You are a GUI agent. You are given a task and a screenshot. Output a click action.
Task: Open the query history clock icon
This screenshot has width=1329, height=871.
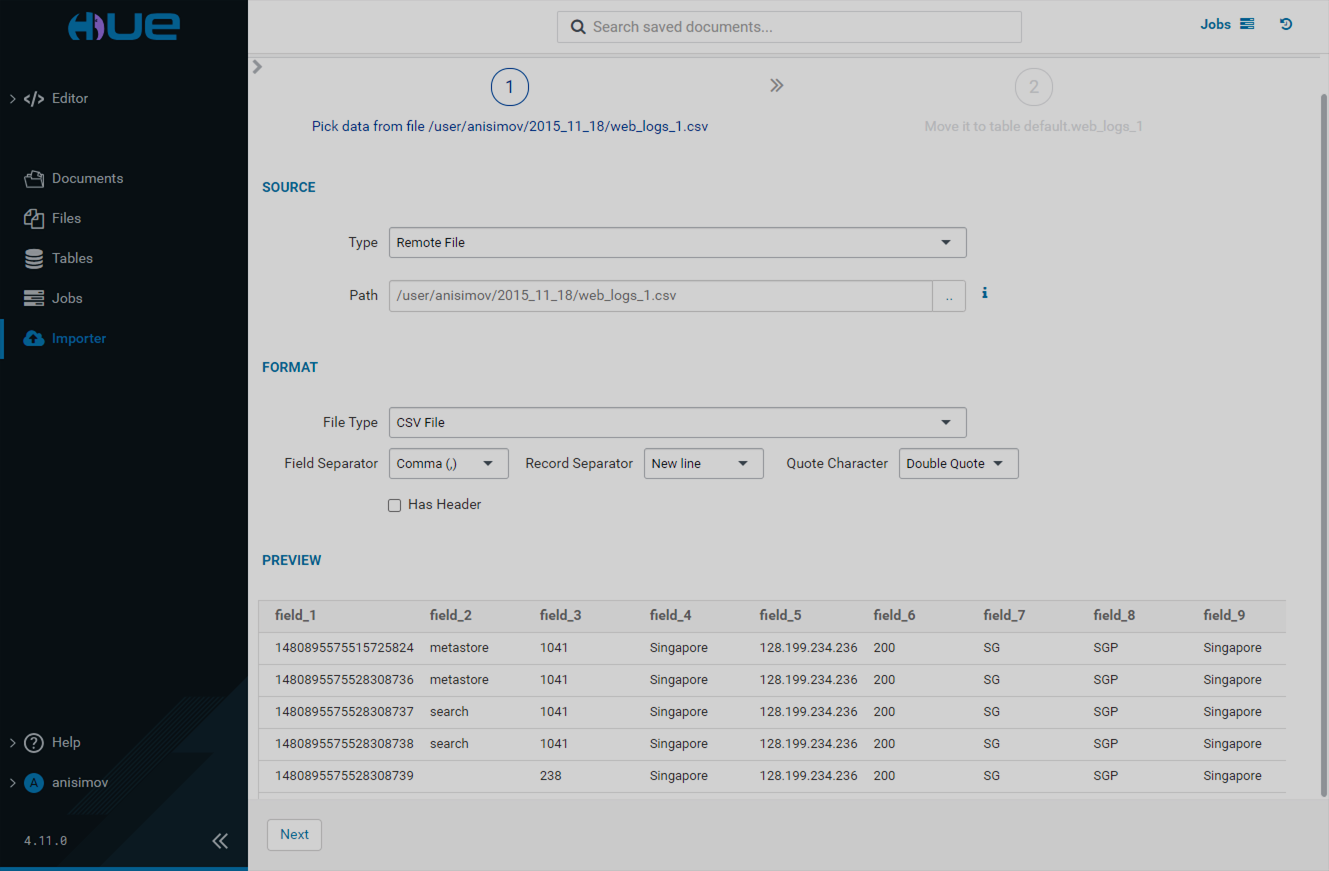tap(1286, 24)
